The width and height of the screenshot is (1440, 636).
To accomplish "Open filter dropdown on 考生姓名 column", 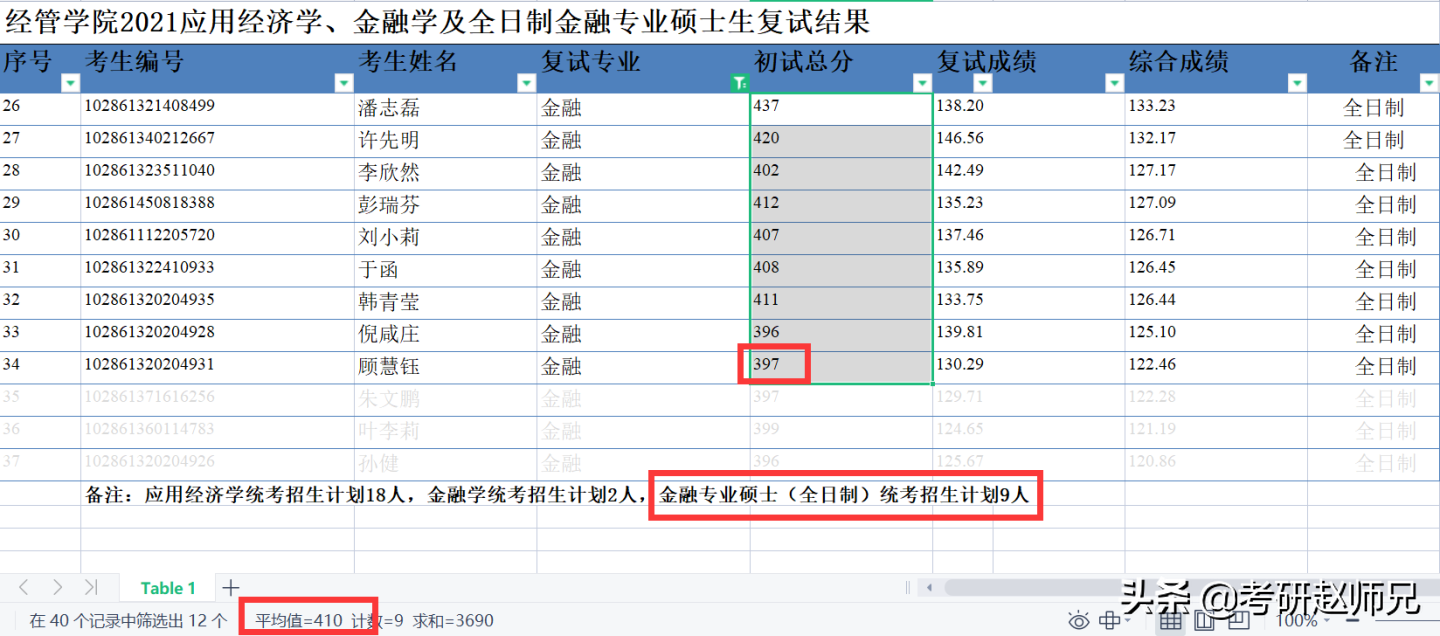I will point(526,84).
